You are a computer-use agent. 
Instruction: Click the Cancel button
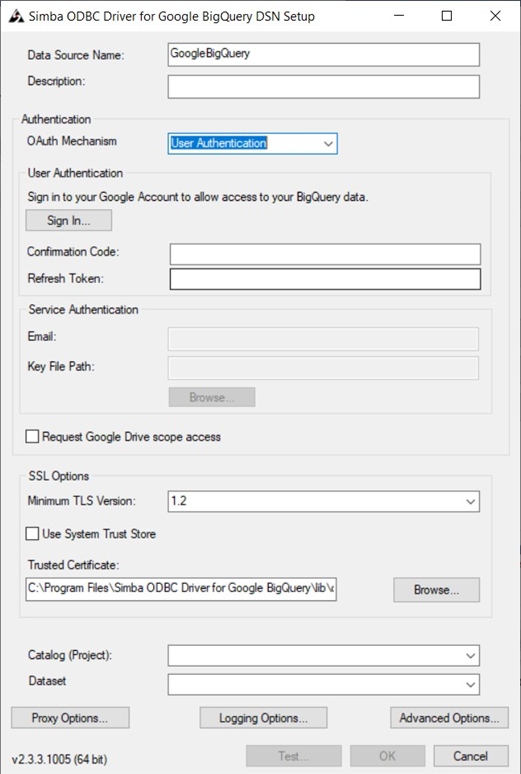[471, 756]
